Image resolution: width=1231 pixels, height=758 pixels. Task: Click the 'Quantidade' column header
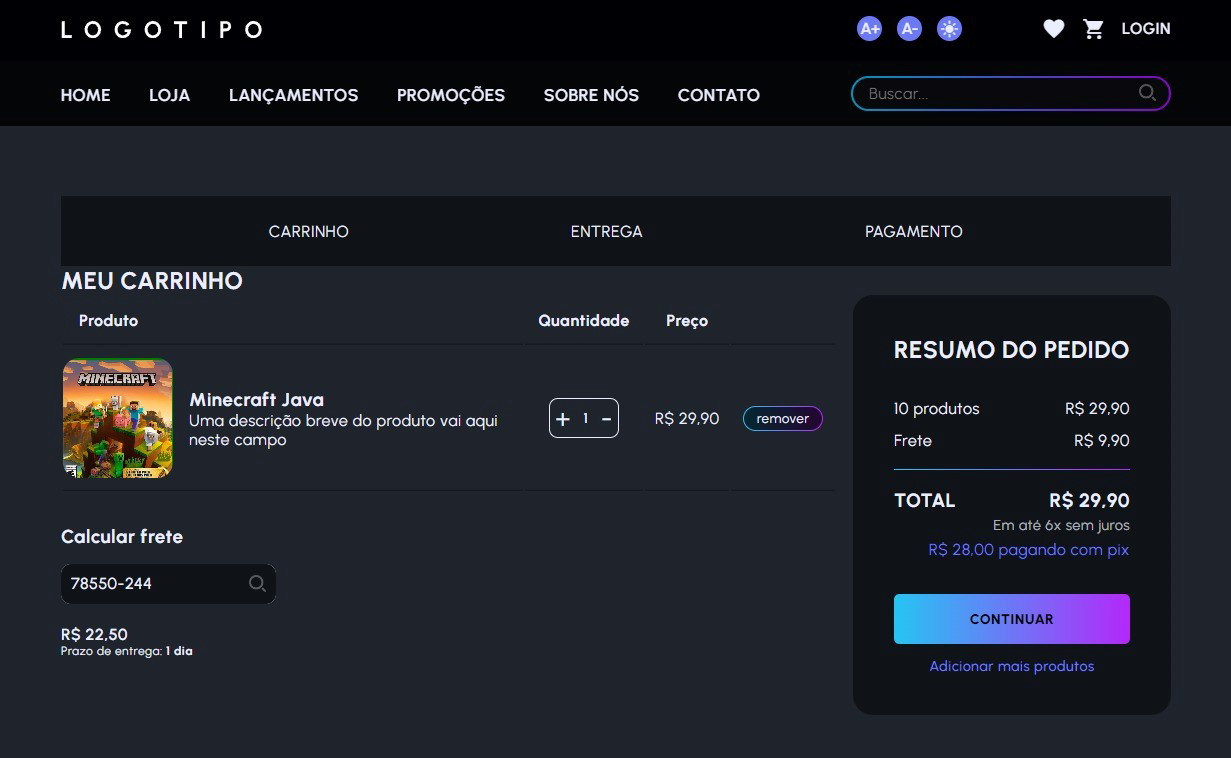[x=584, y=321]
